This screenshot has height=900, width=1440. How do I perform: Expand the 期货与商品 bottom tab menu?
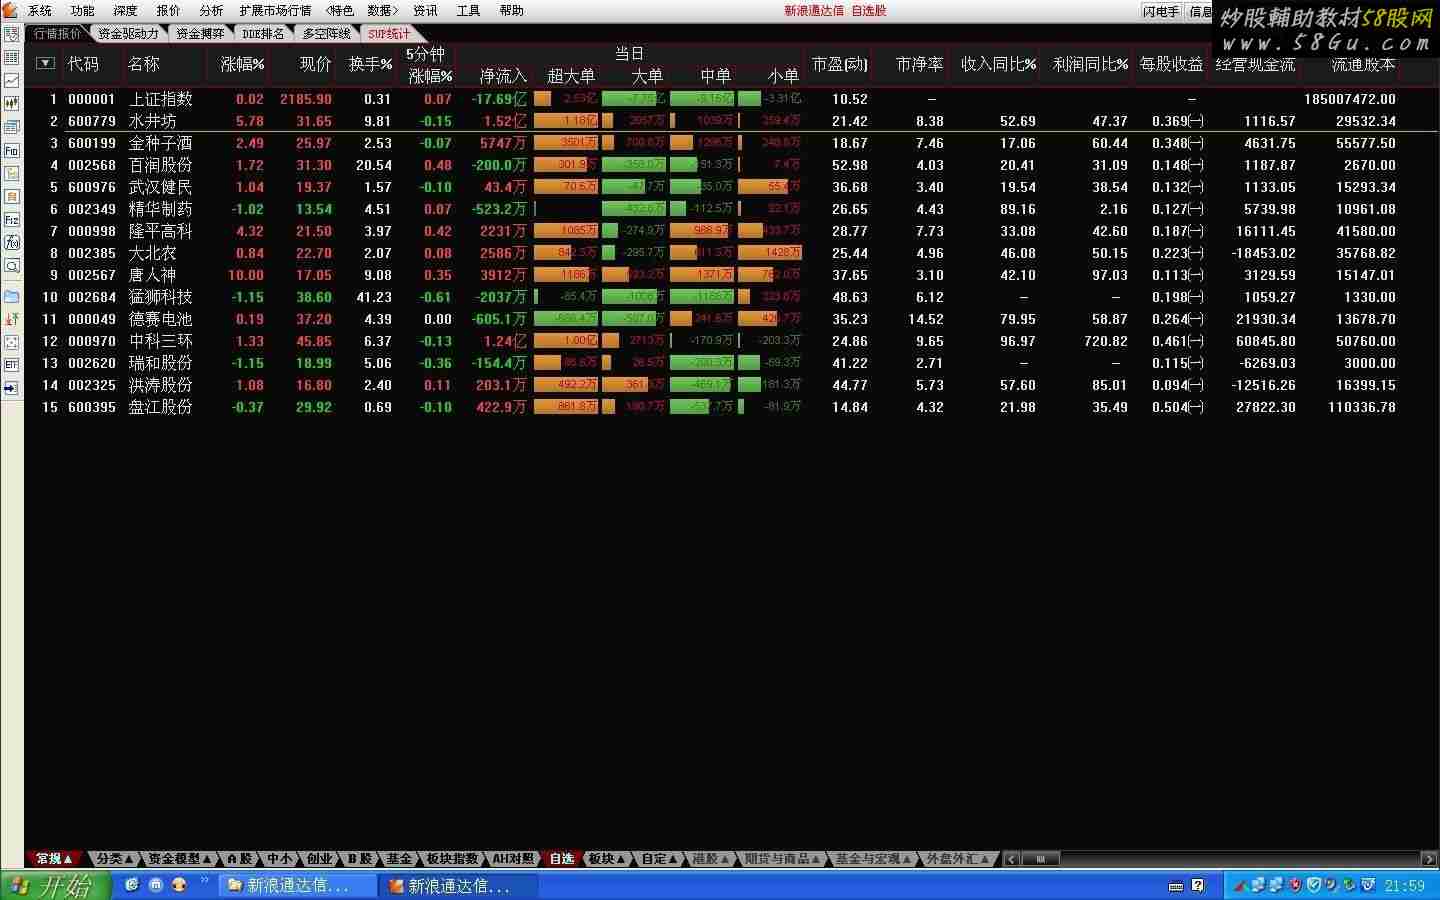pyautogui.click(x=783, y=859)
